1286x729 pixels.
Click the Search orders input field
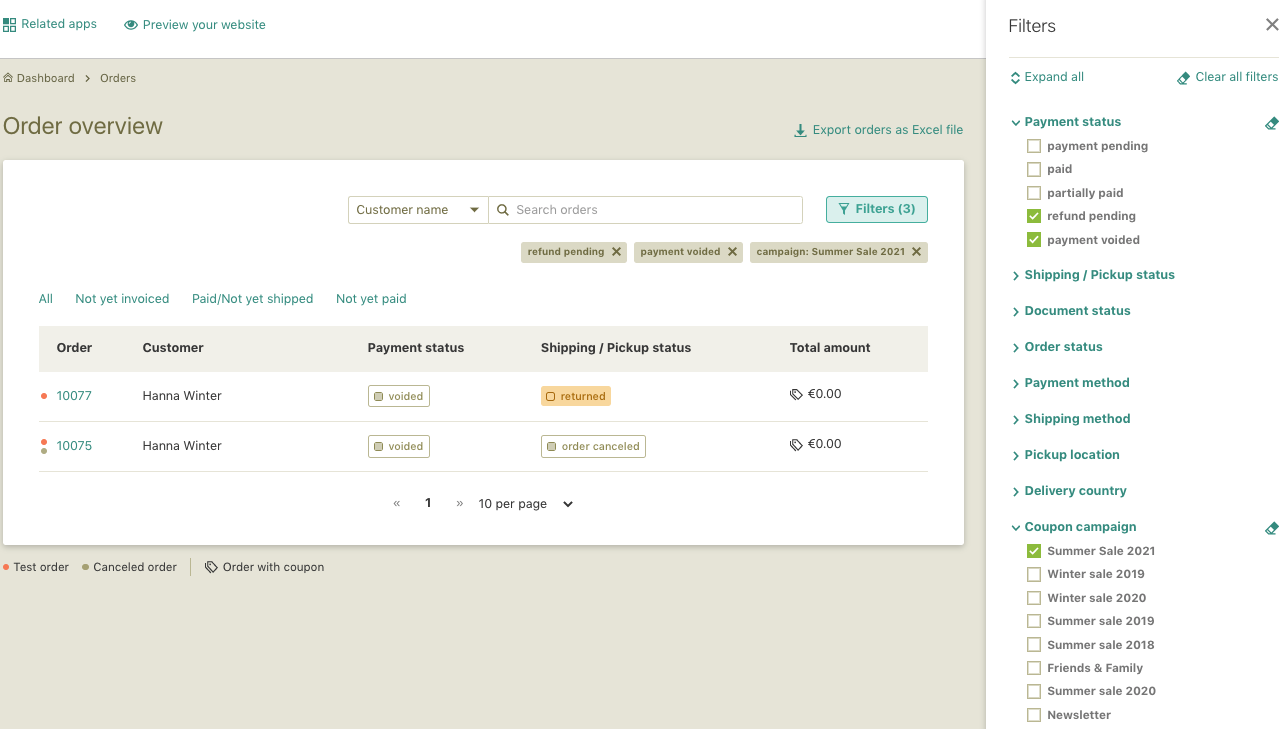[645, 210]
